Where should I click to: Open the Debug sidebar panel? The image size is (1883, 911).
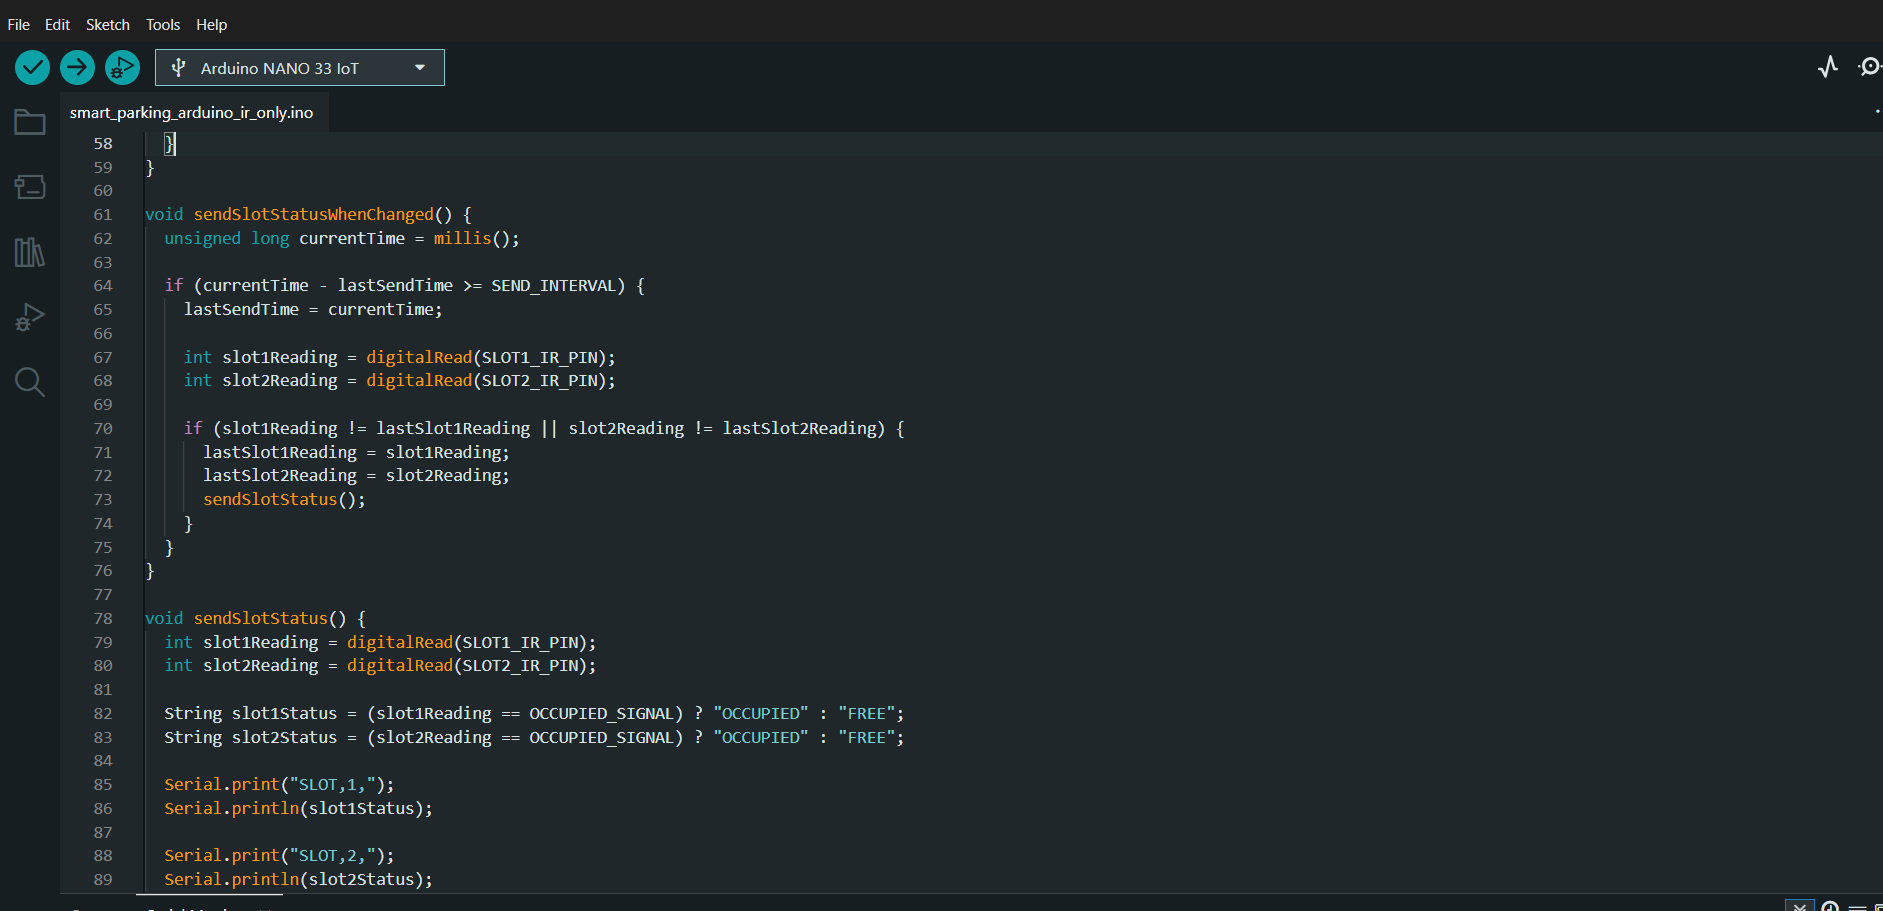[x=30, y=317]
